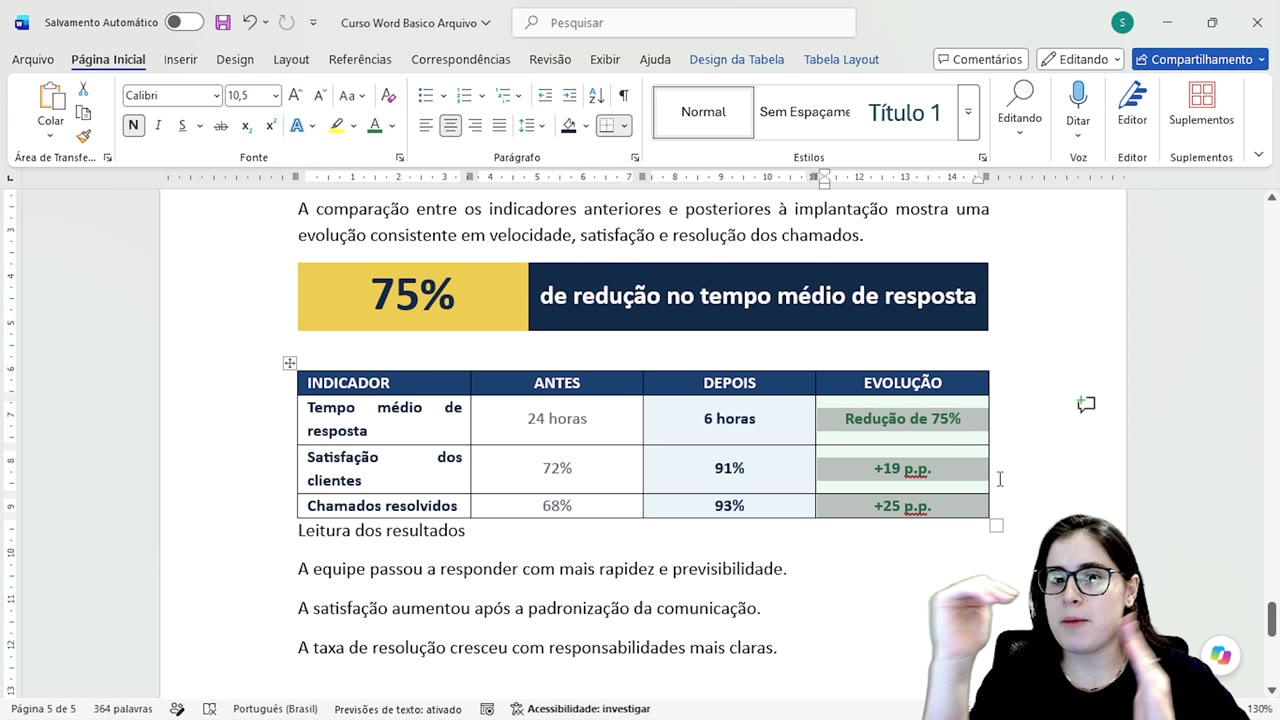Click the Cut scissors icon
Screen dimensions: 1280x720
83,90
